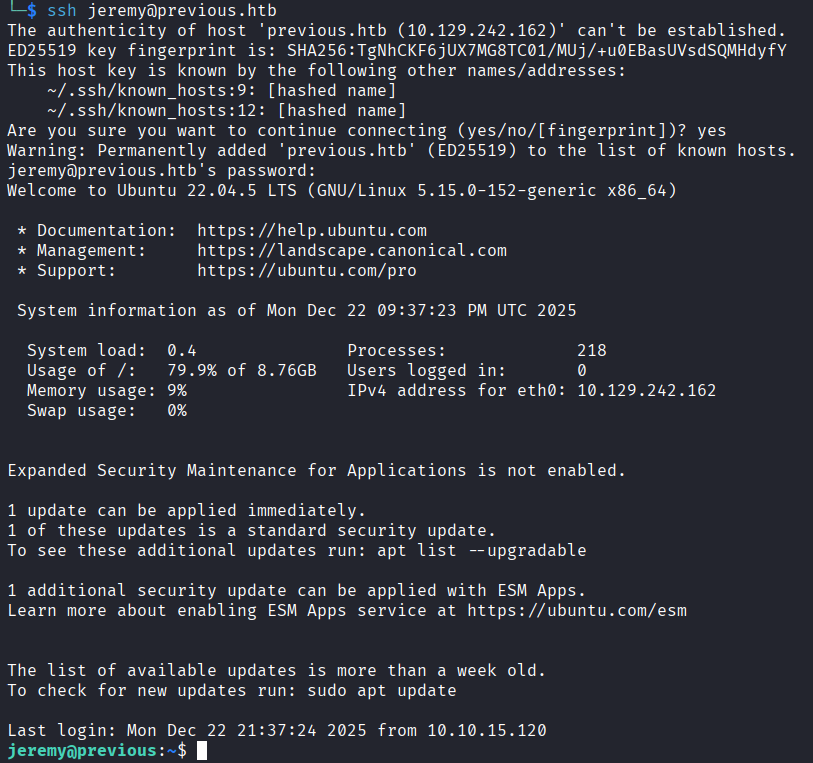Click the System load value 0.4
The height and width of the screenshot is (763, 813).
pos(181,350)
